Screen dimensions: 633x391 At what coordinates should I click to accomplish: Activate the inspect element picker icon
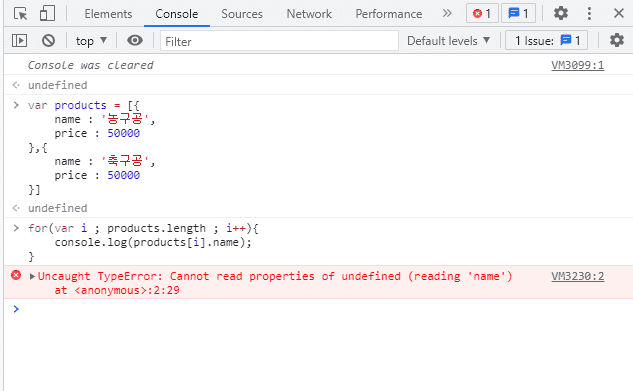(20, 14)
